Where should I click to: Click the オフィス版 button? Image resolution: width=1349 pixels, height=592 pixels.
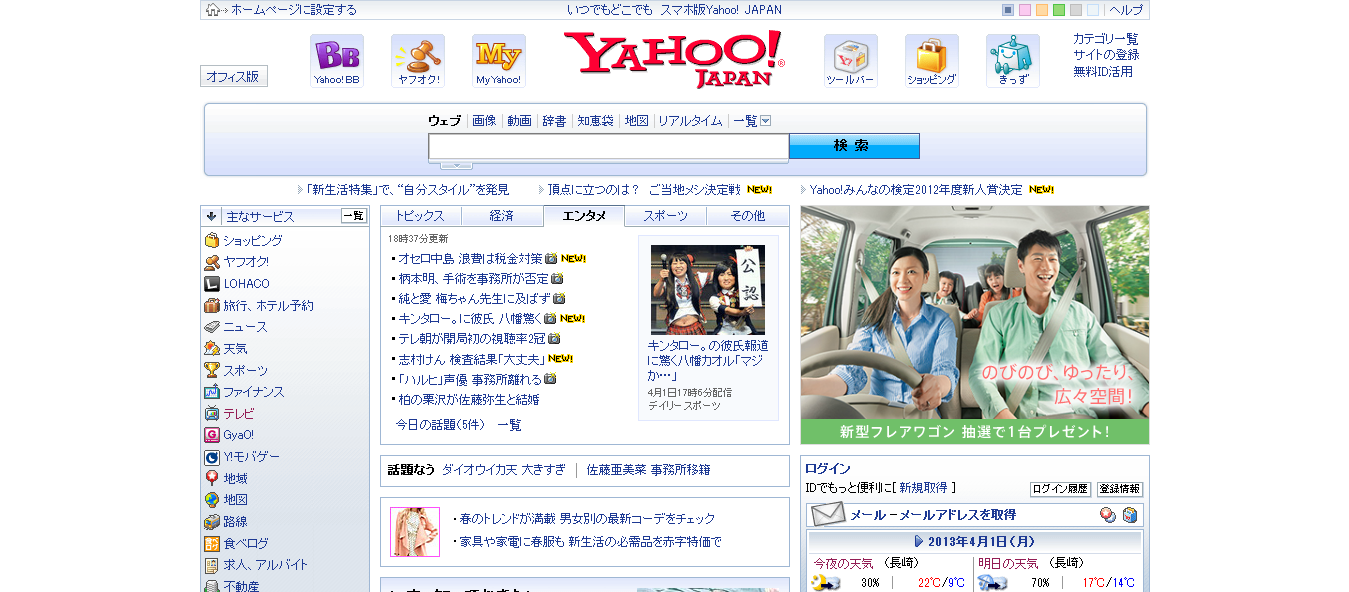click(x=234, y=76)
